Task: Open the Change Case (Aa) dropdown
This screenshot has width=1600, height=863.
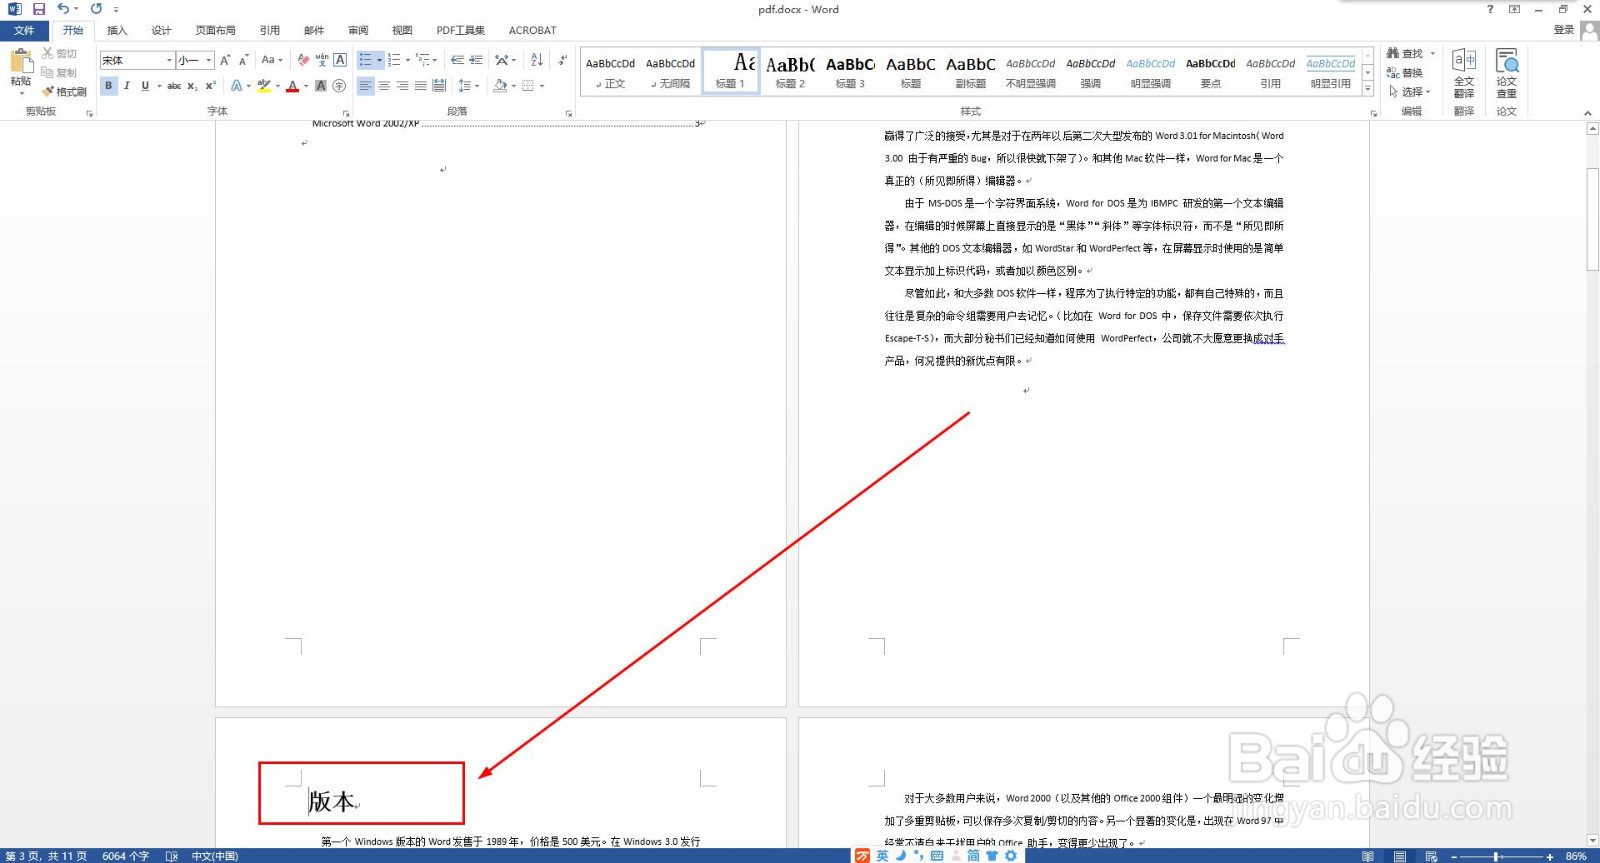Action: point(272,60)
